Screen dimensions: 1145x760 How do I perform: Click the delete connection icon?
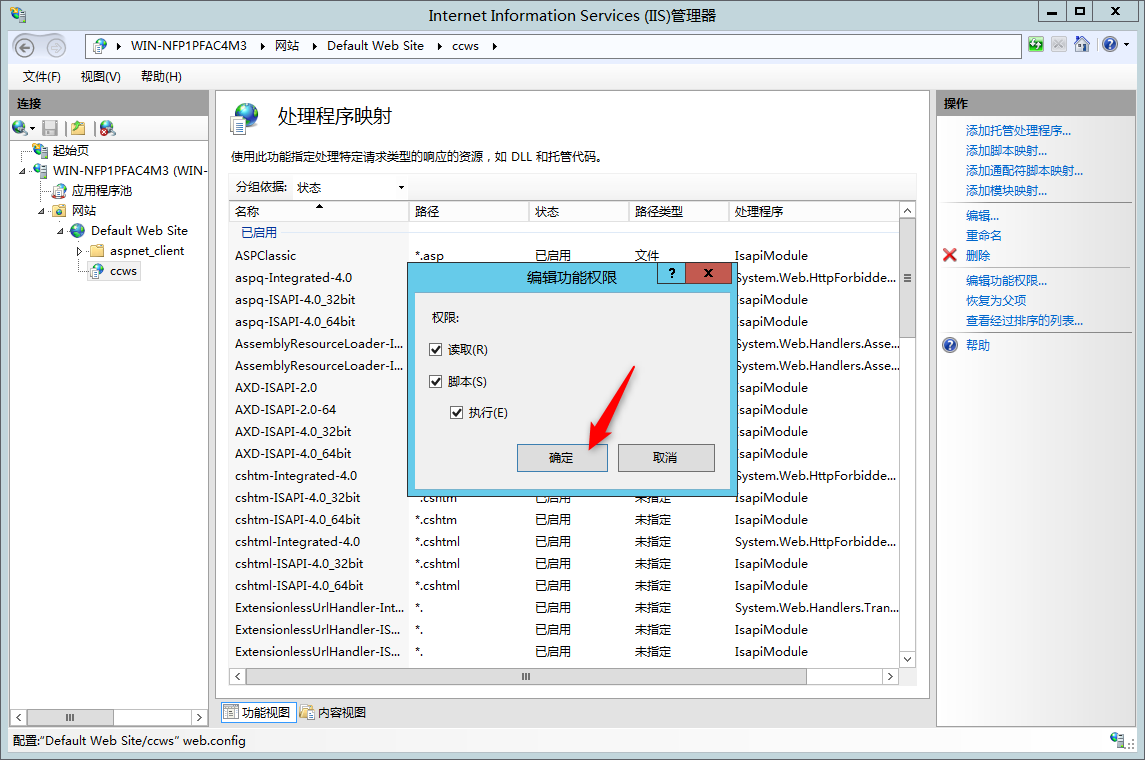coord(107,128)
